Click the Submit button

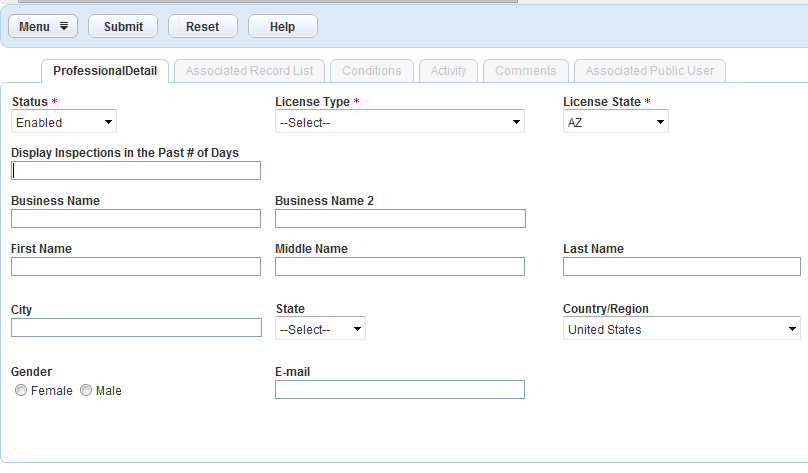[x=123, y=27]
